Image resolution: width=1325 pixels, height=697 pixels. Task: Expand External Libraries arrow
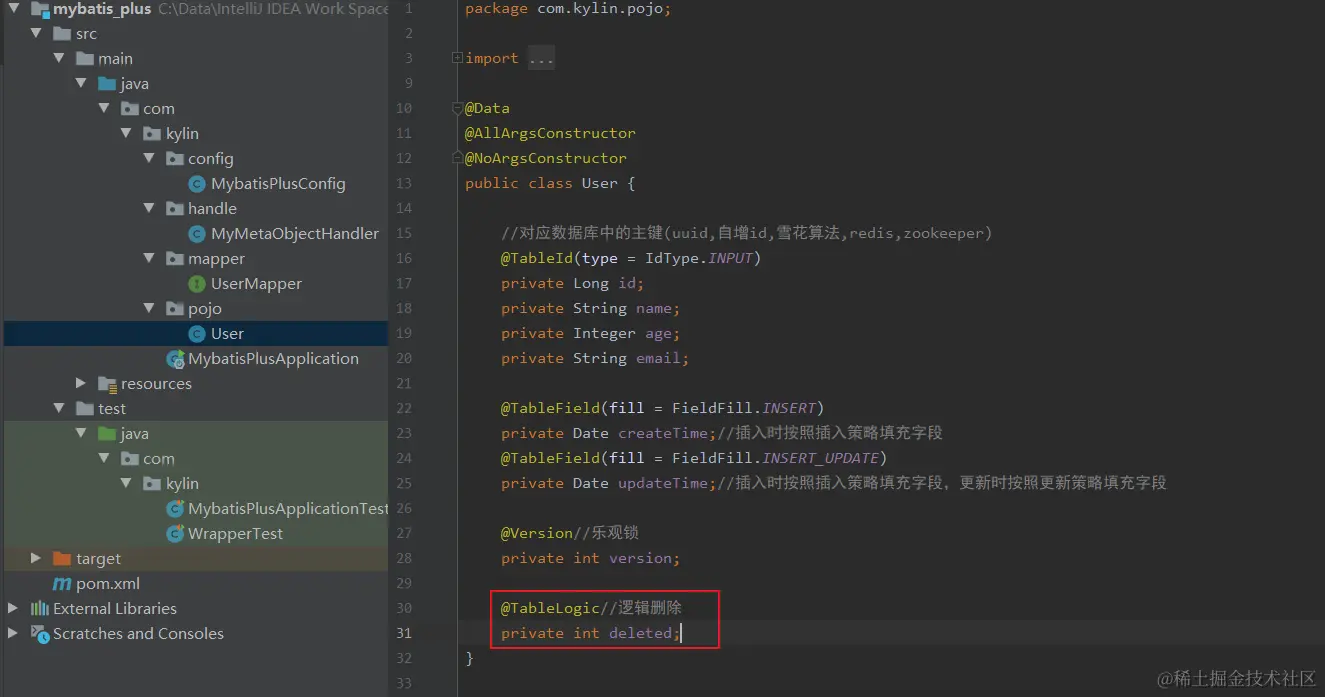13,608
